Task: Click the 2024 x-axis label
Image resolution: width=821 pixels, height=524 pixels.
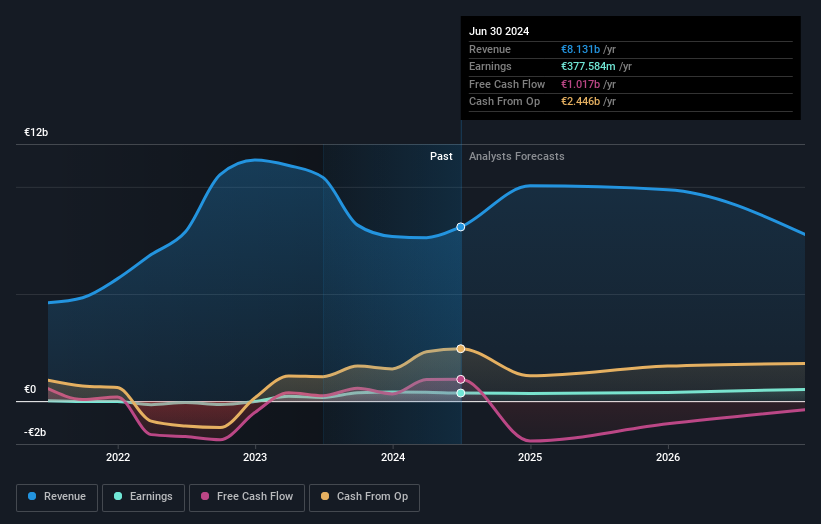Action: click(393, 457)
